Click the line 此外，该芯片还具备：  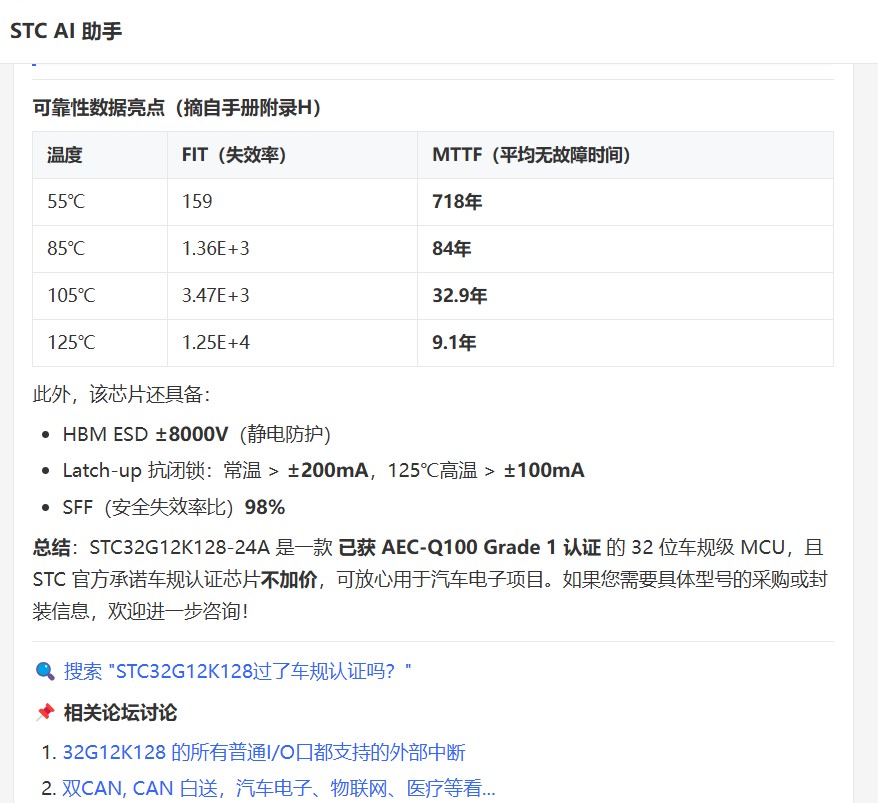pyautogui.click(x=122, y=395)
